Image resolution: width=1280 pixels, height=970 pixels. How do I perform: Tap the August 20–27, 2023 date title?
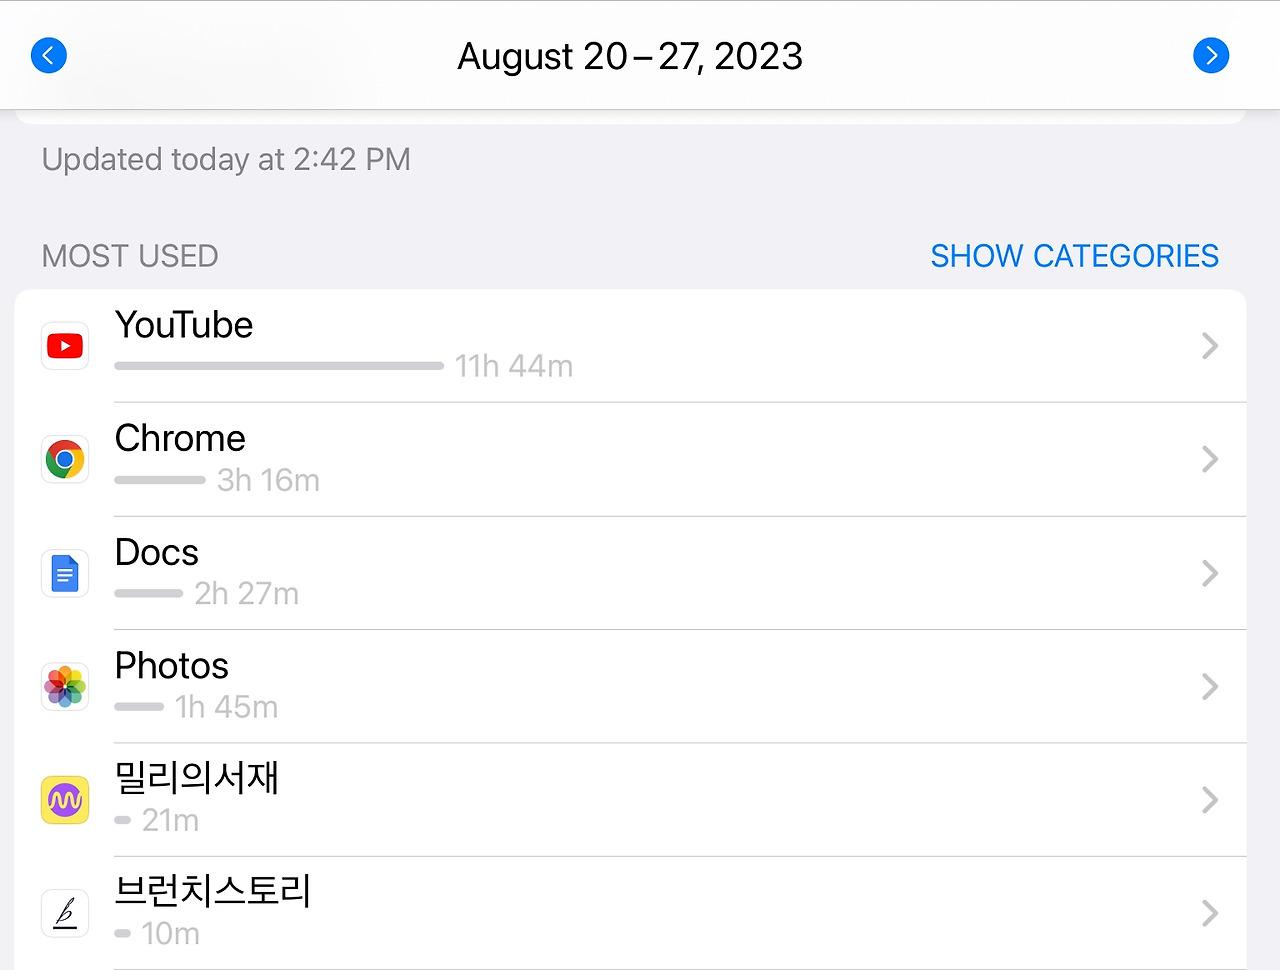pyautogui.click(x=630, y=56)
